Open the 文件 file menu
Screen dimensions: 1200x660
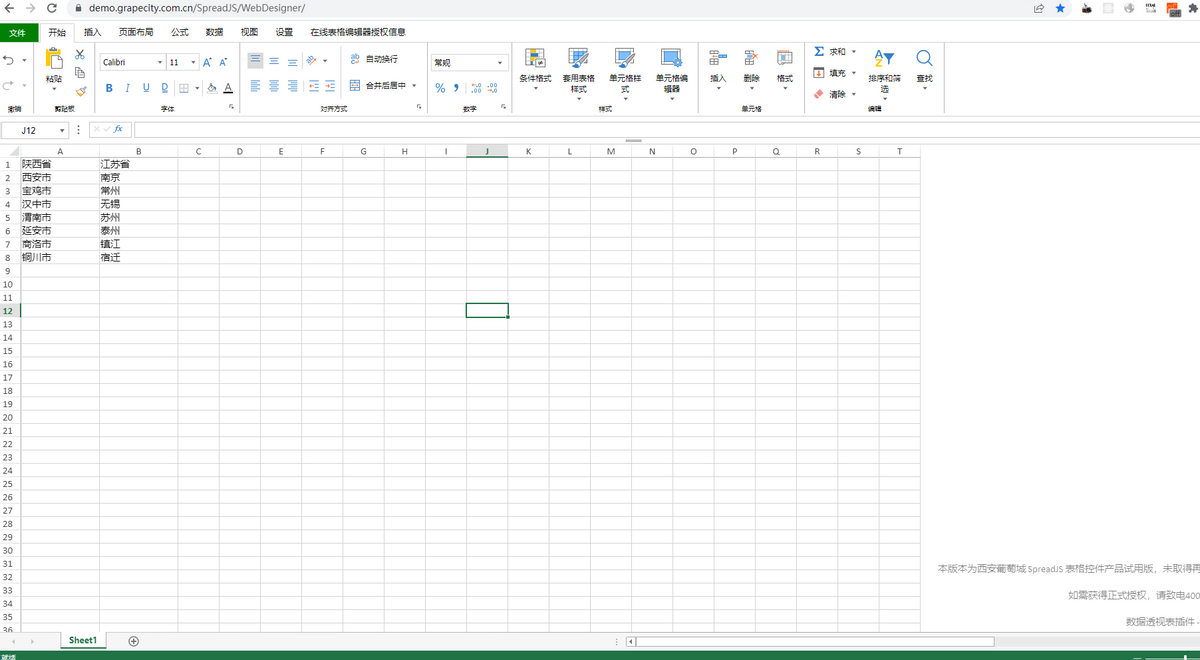click(x=17, y=32)
